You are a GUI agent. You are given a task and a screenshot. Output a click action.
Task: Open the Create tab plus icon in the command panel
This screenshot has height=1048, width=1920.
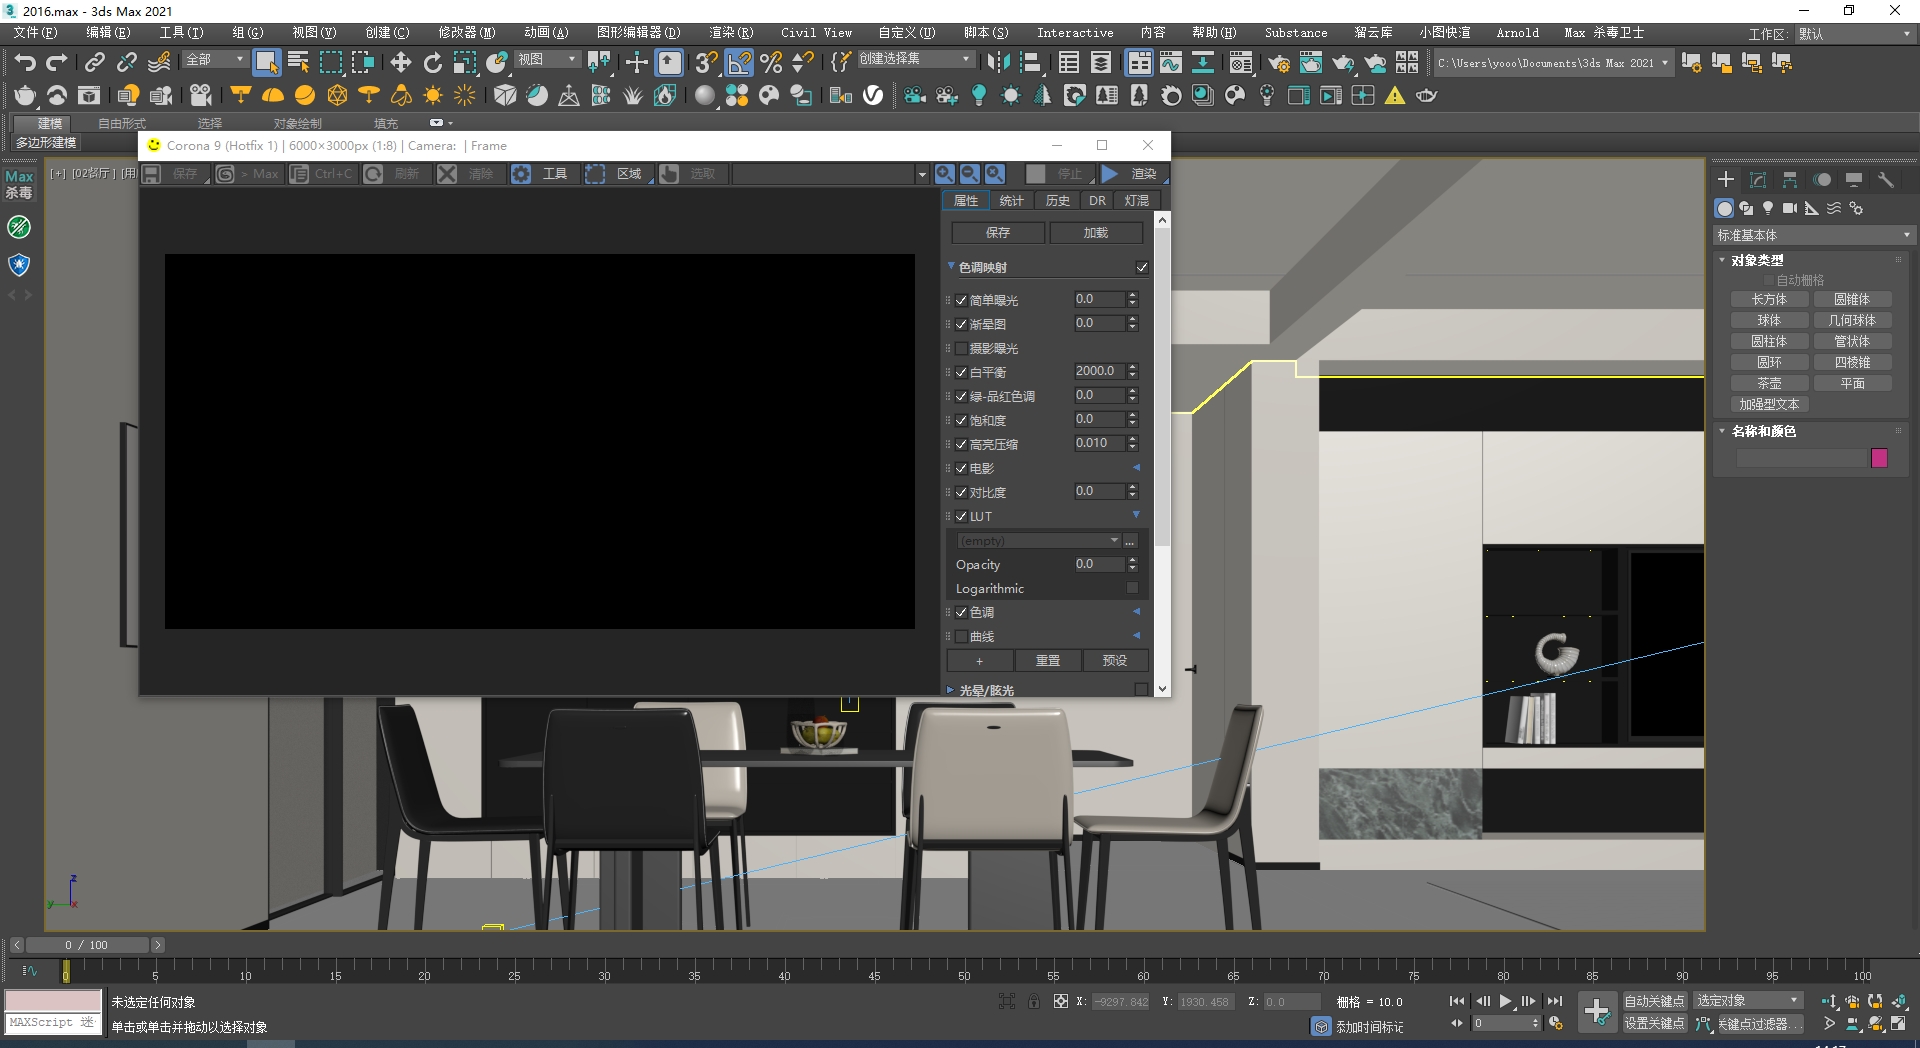(x=1725, y=179)
